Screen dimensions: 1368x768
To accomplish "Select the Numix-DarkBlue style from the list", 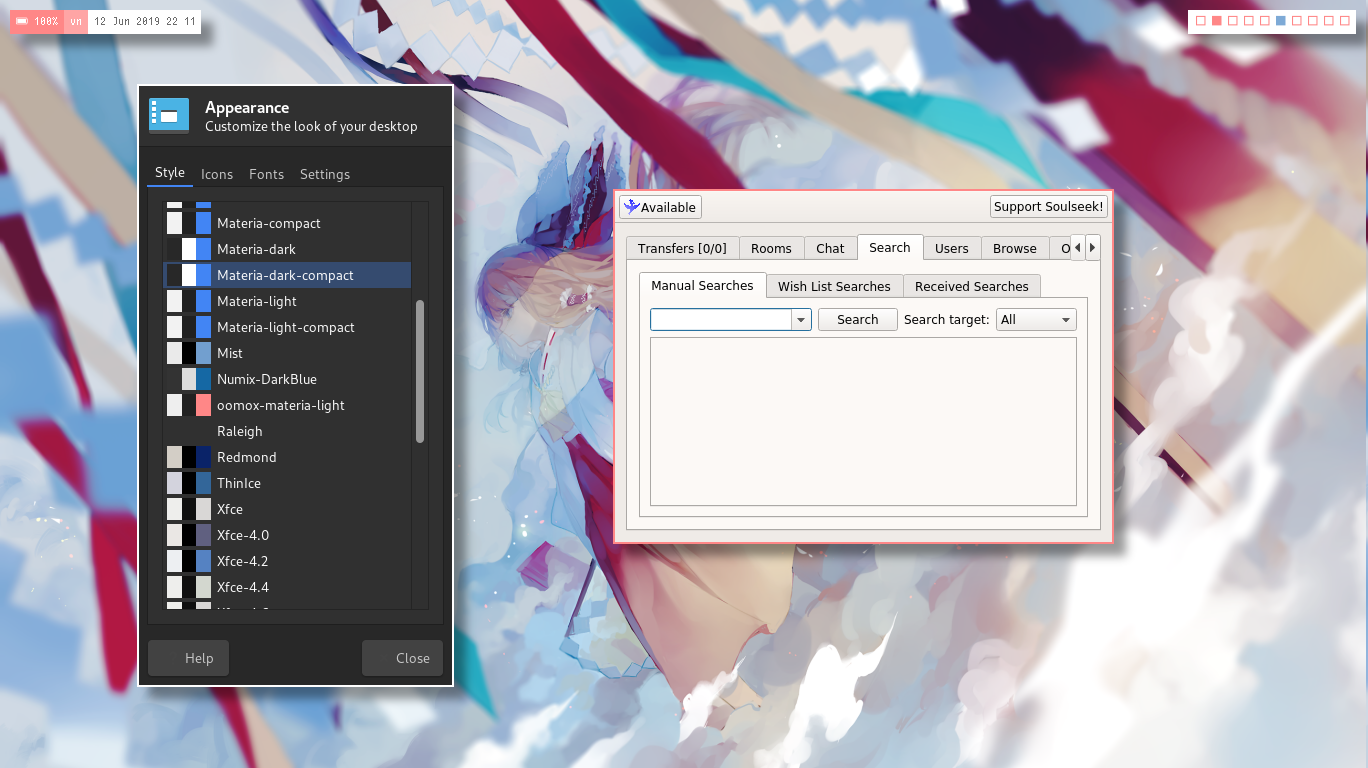I will 266,379.
